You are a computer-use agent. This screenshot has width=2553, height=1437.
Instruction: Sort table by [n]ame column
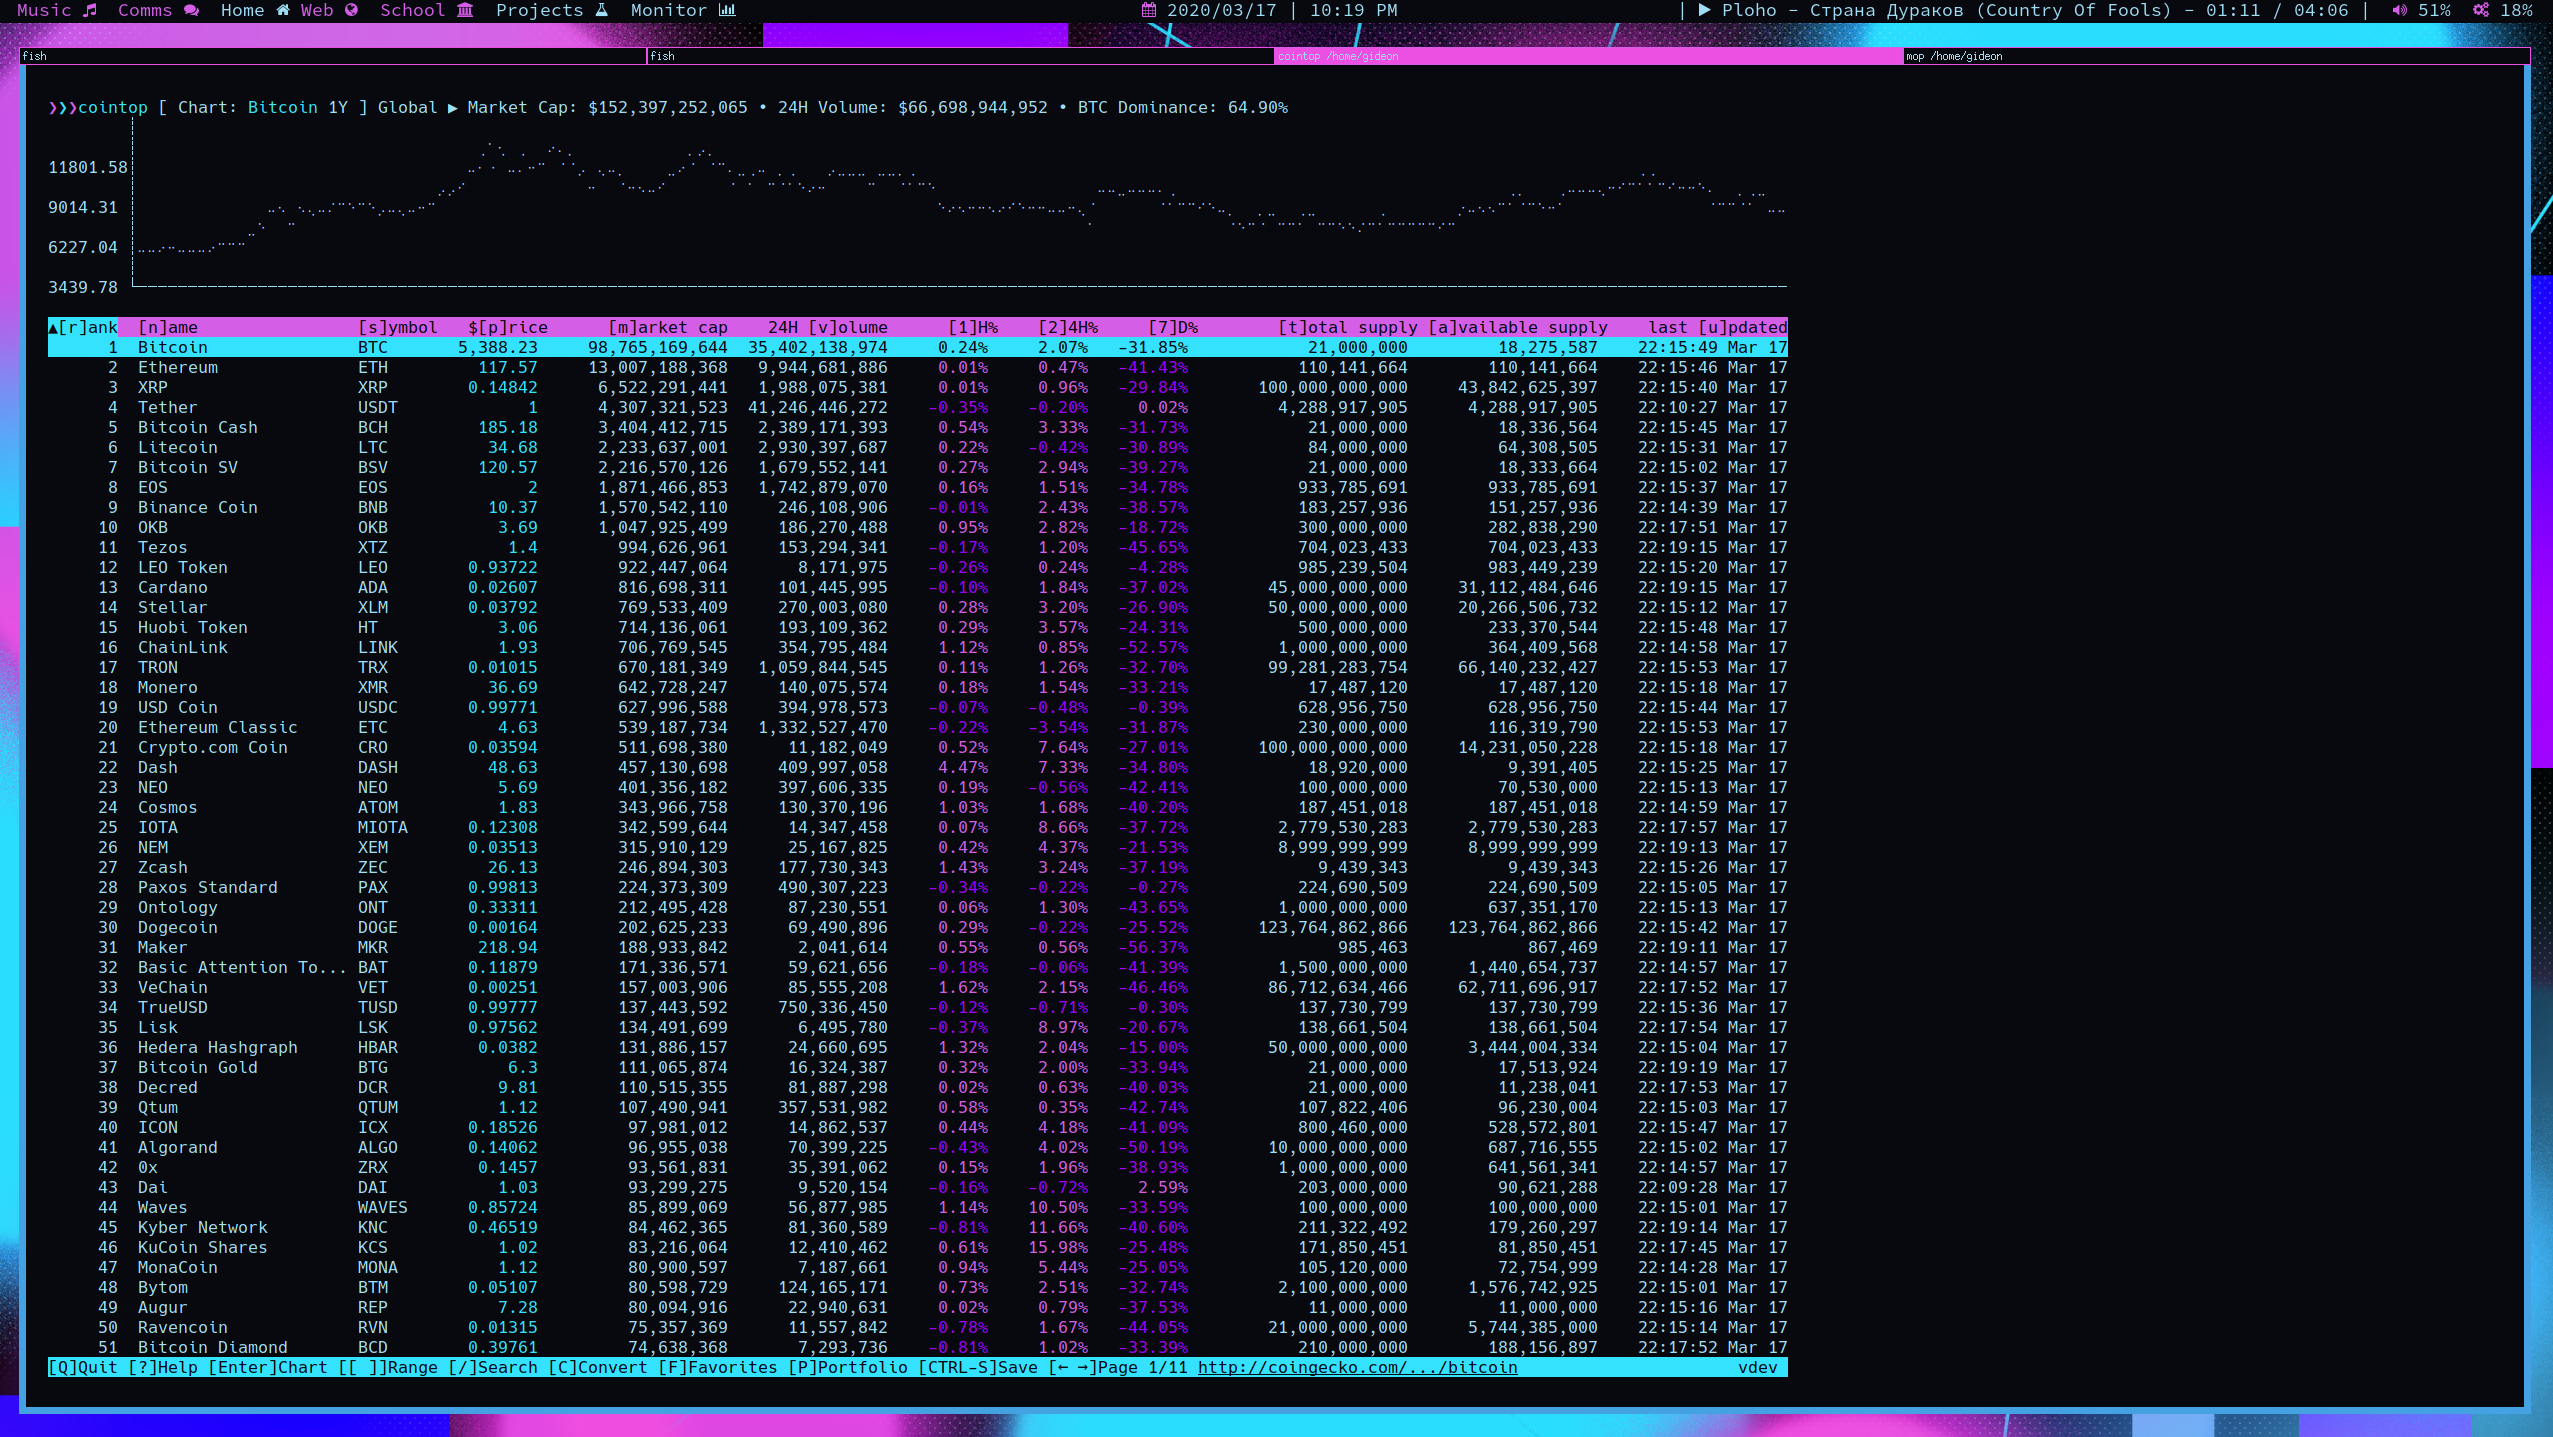click(167, 327)
